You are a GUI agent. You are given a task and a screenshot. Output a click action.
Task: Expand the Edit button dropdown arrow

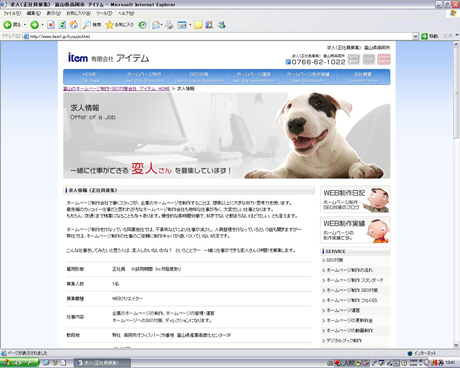point(190,25)
